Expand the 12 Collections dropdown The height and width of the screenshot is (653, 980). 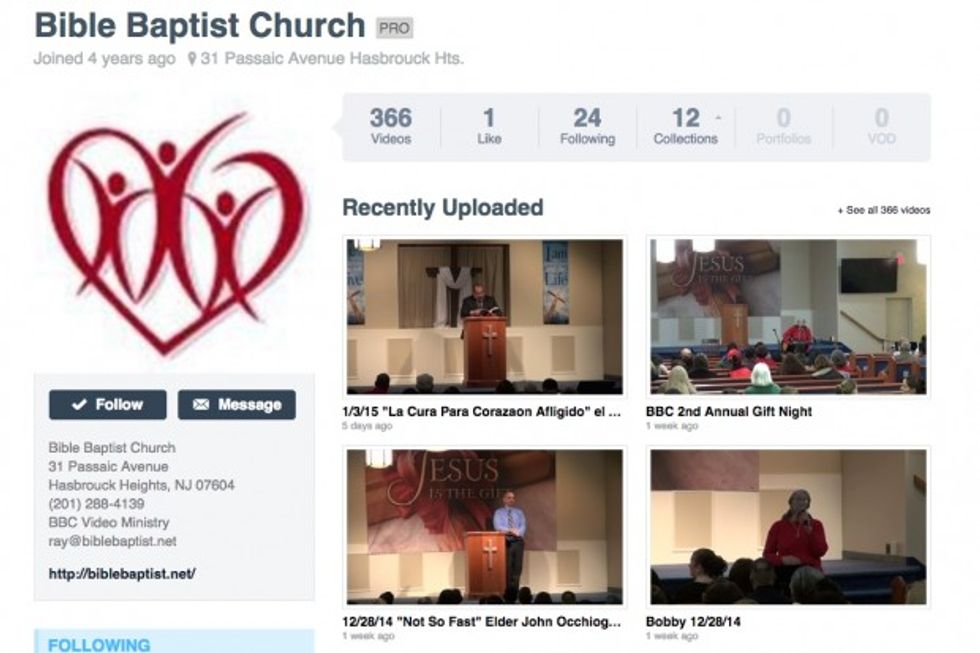click(x=686, y=127)
